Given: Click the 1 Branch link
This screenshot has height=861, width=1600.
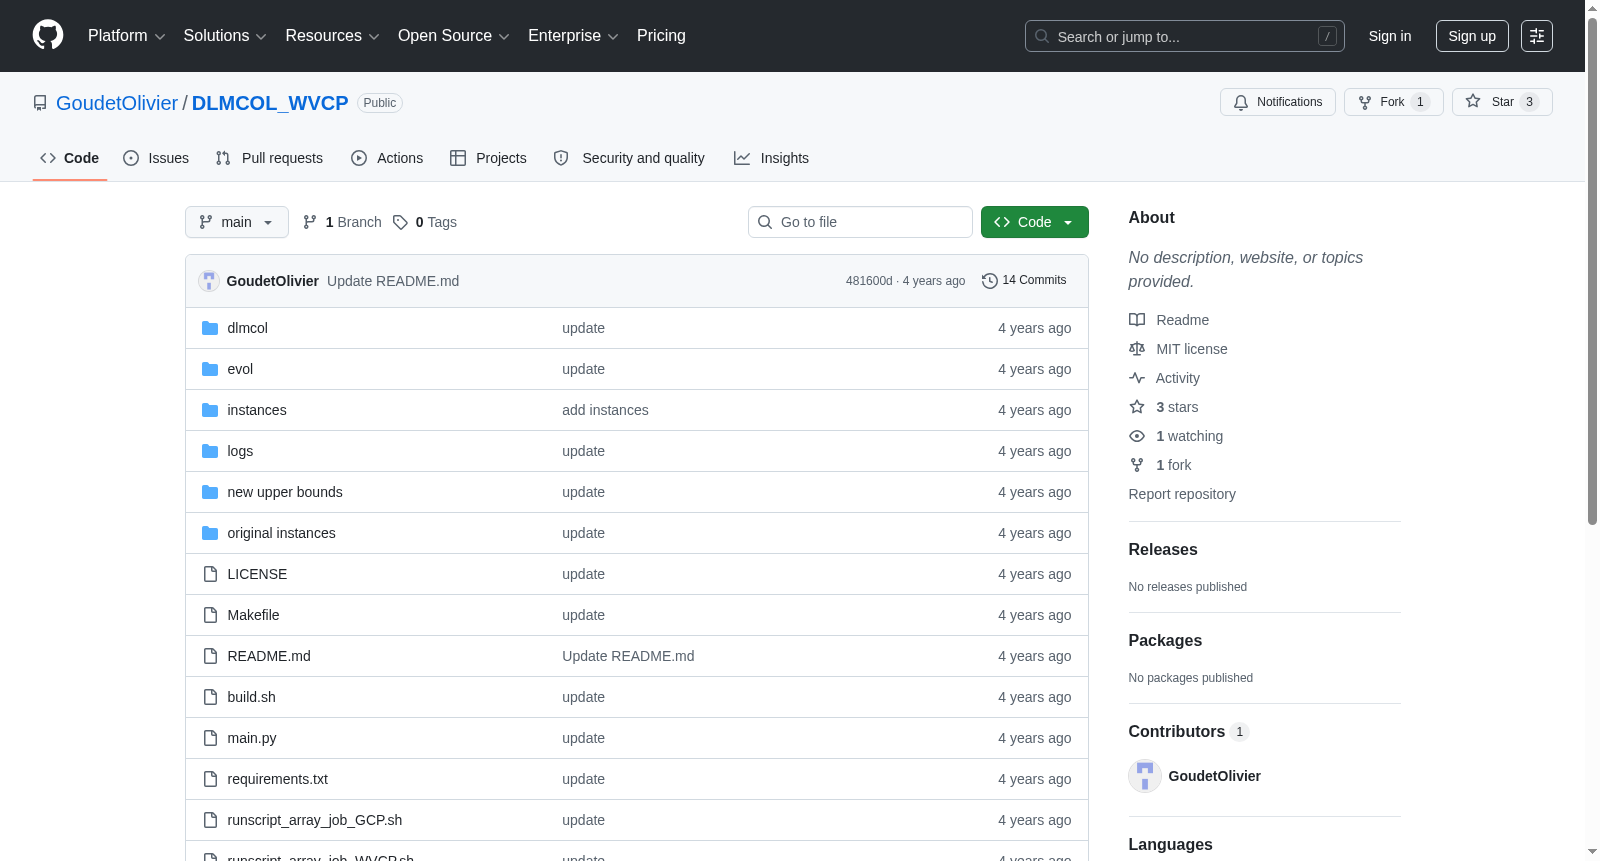Looking at the screenshot, I should [x=342, y=222].
